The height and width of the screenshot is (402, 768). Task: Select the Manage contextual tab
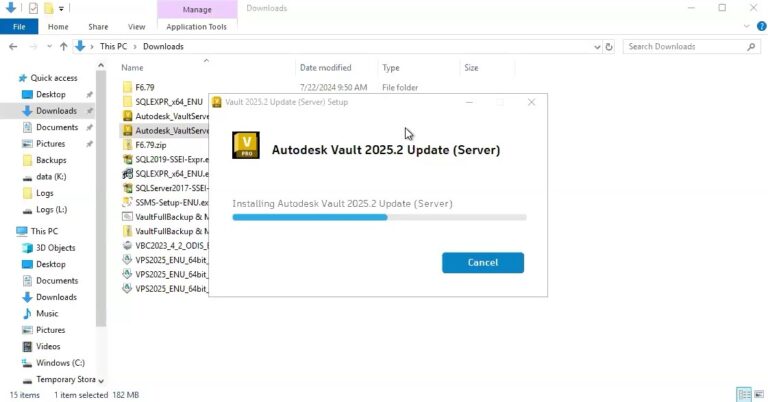coord(197,9)
